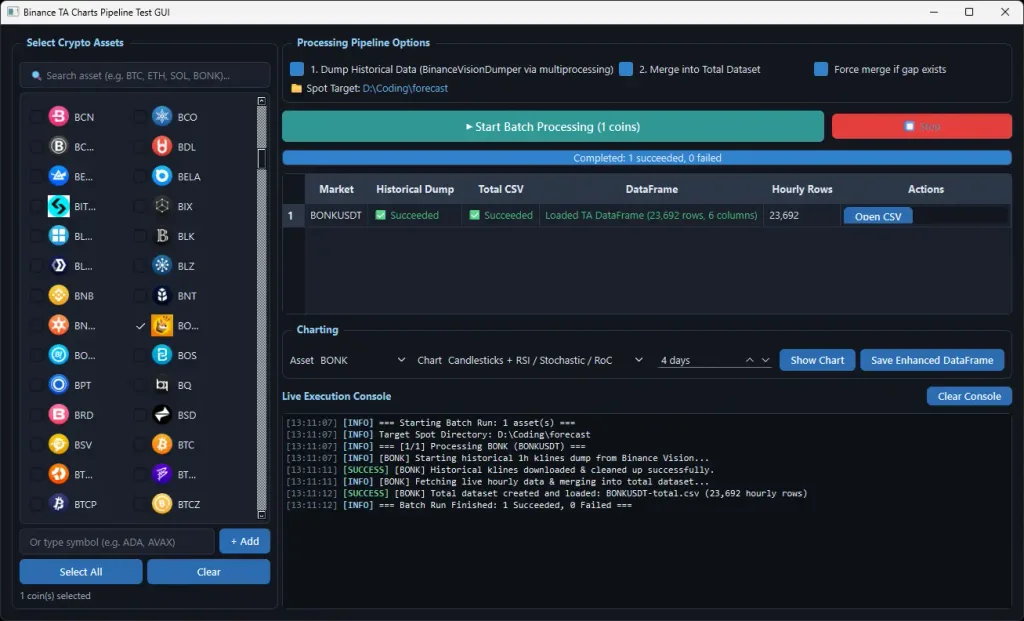
Task: Click the Hourly Rows column header
Action: coord(802,189)
